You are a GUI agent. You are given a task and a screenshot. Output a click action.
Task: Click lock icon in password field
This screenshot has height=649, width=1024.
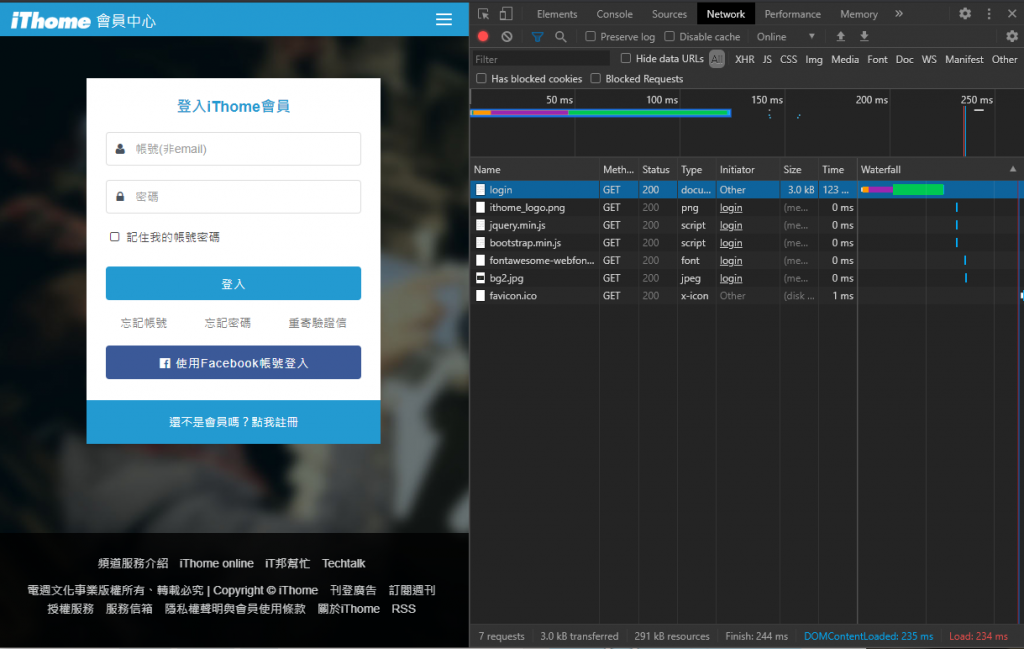120,197
